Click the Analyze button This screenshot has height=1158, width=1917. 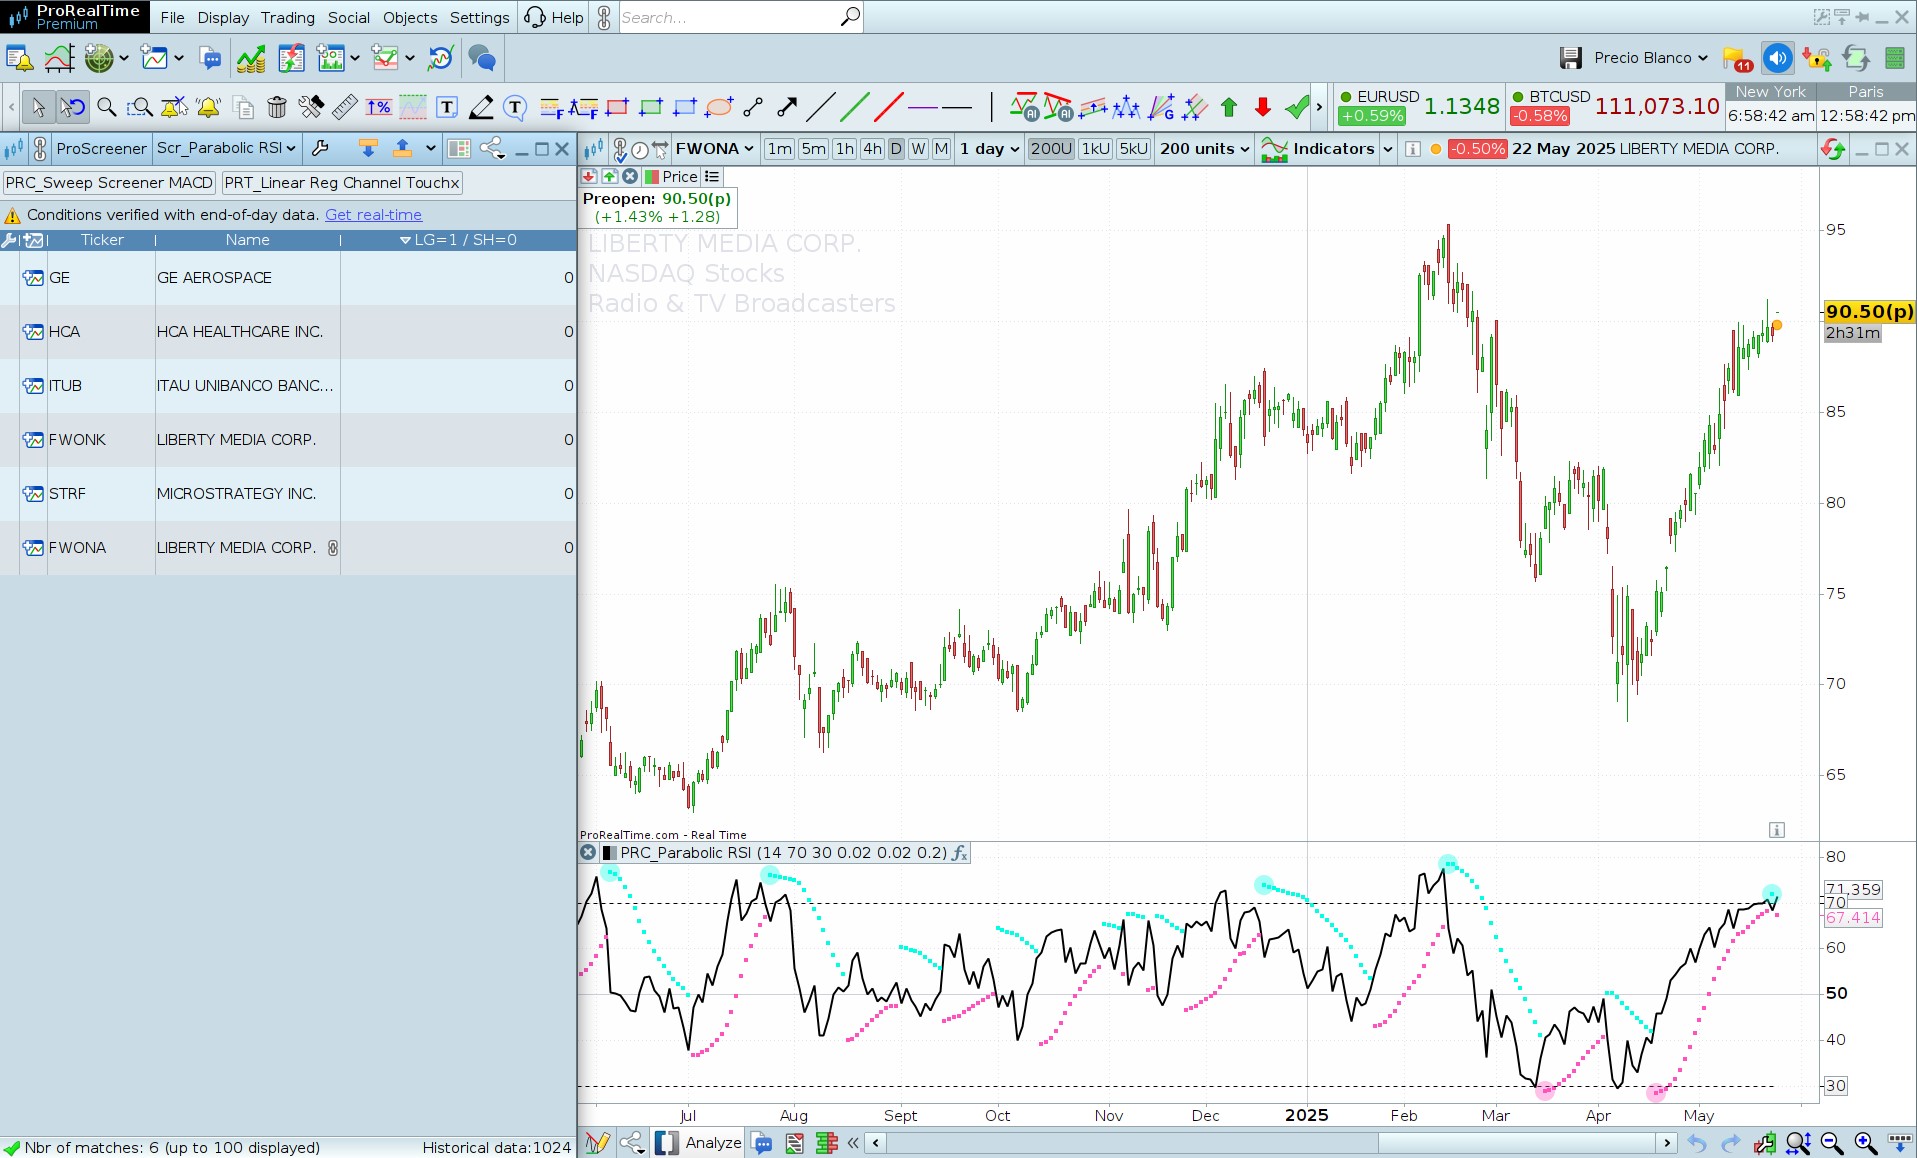[x=698, y=1143]
